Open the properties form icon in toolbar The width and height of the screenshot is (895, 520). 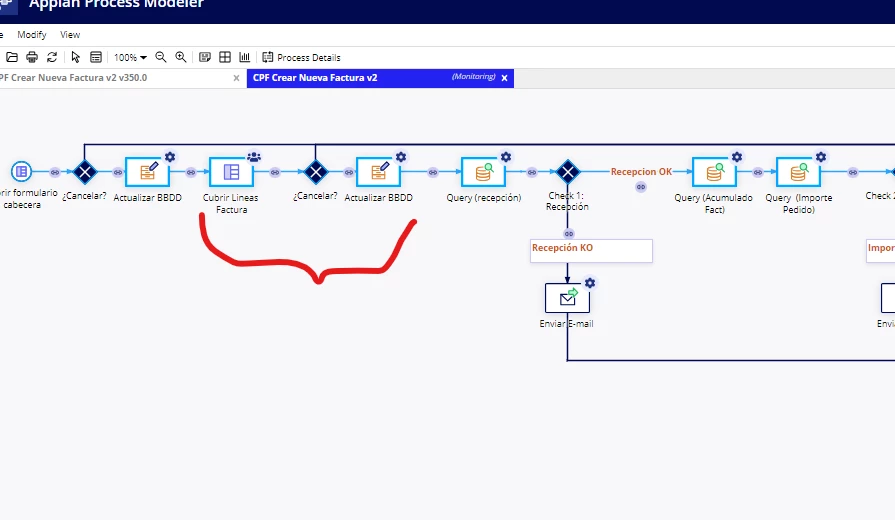[96, 57]
